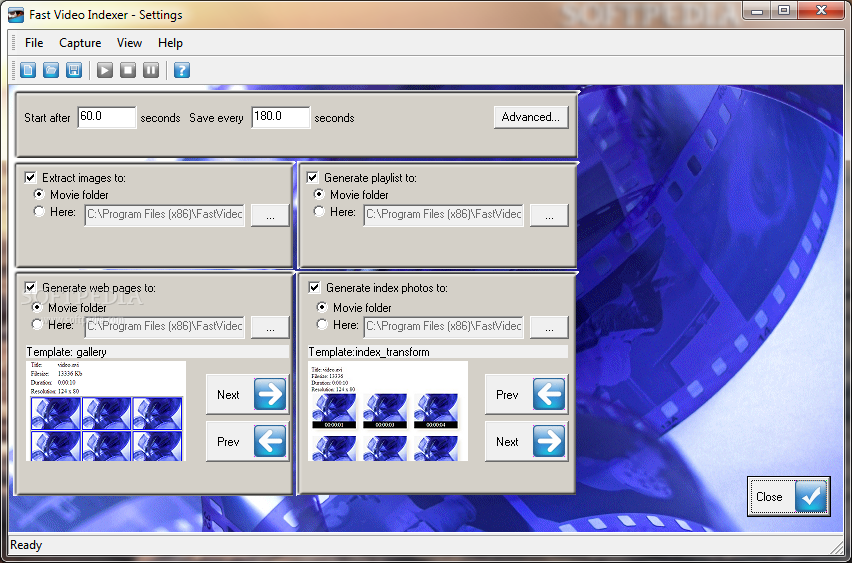Start indexing with the Play toolbar icon

pos(105,70)
